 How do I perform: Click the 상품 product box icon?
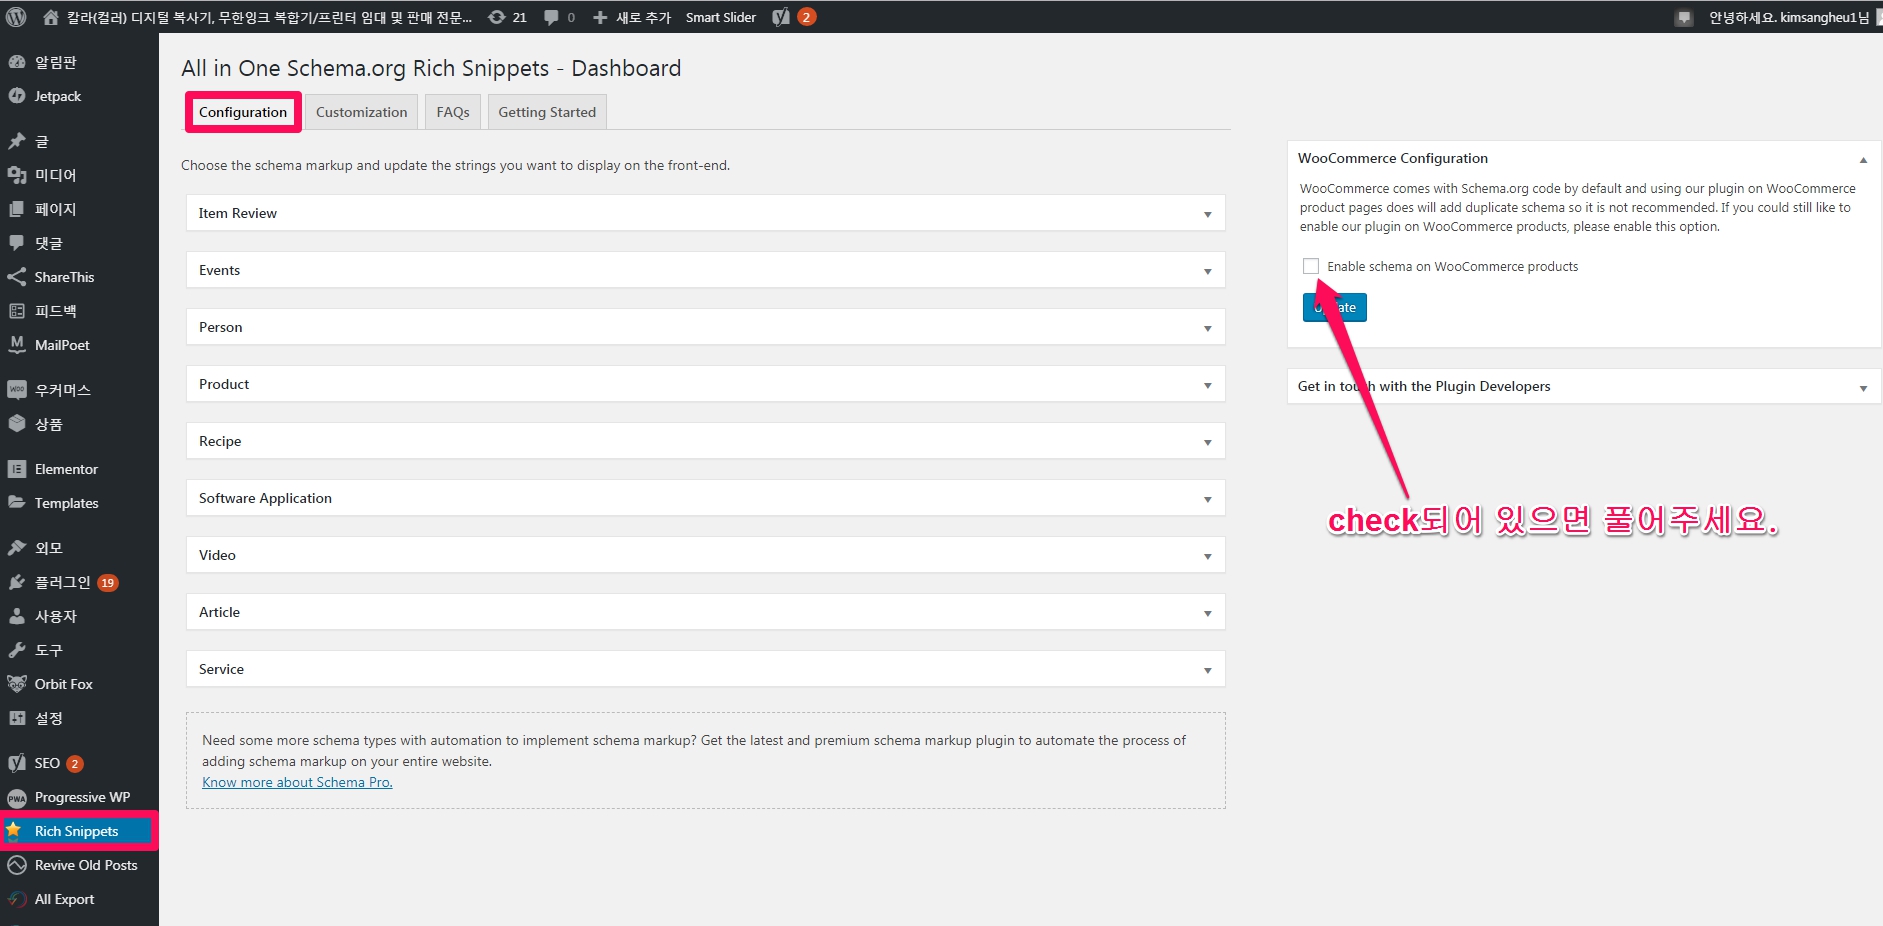17,424
